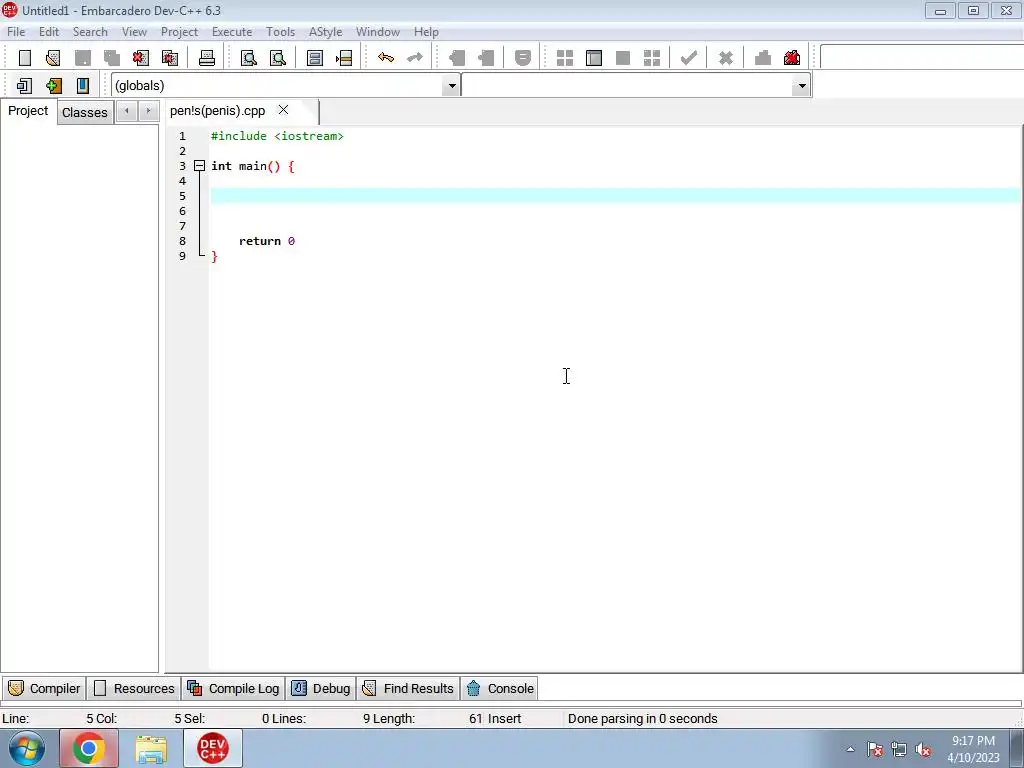Click the muted volume tray icon
Image resolution: width=1024 pixels, height=768 pixels.
pyautogui.click(x=923, y=750)
